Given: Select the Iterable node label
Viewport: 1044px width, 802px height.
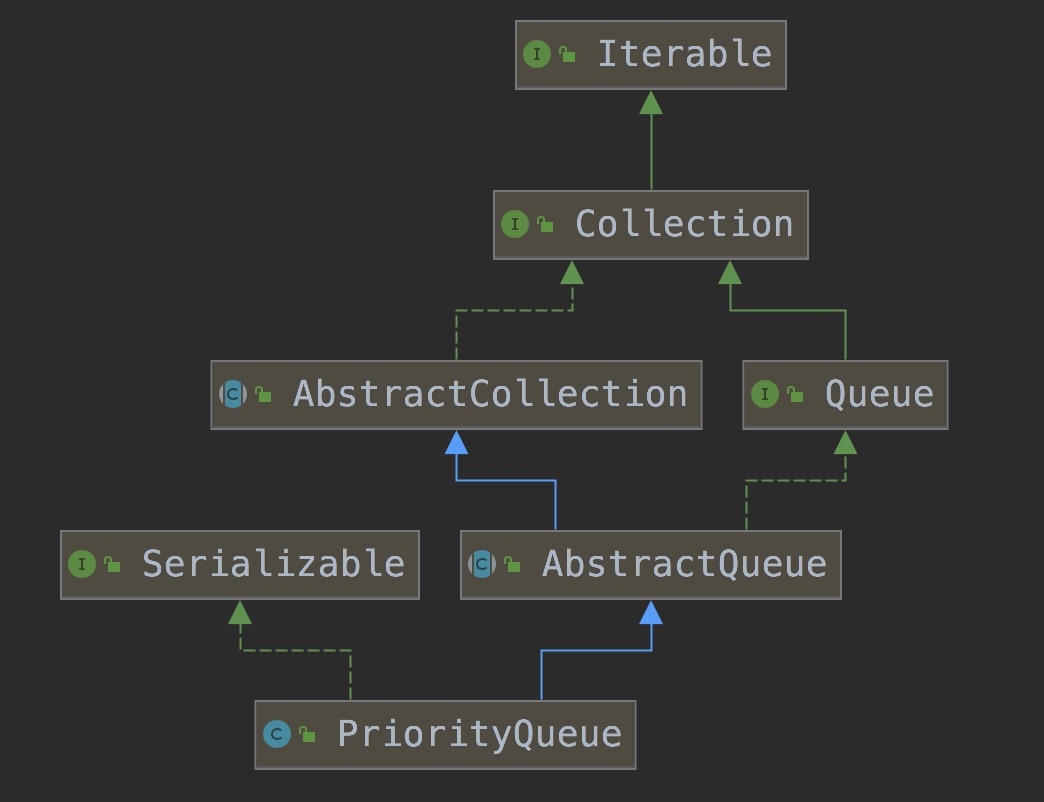Looking at the screenshot, I should pos(684,54).
